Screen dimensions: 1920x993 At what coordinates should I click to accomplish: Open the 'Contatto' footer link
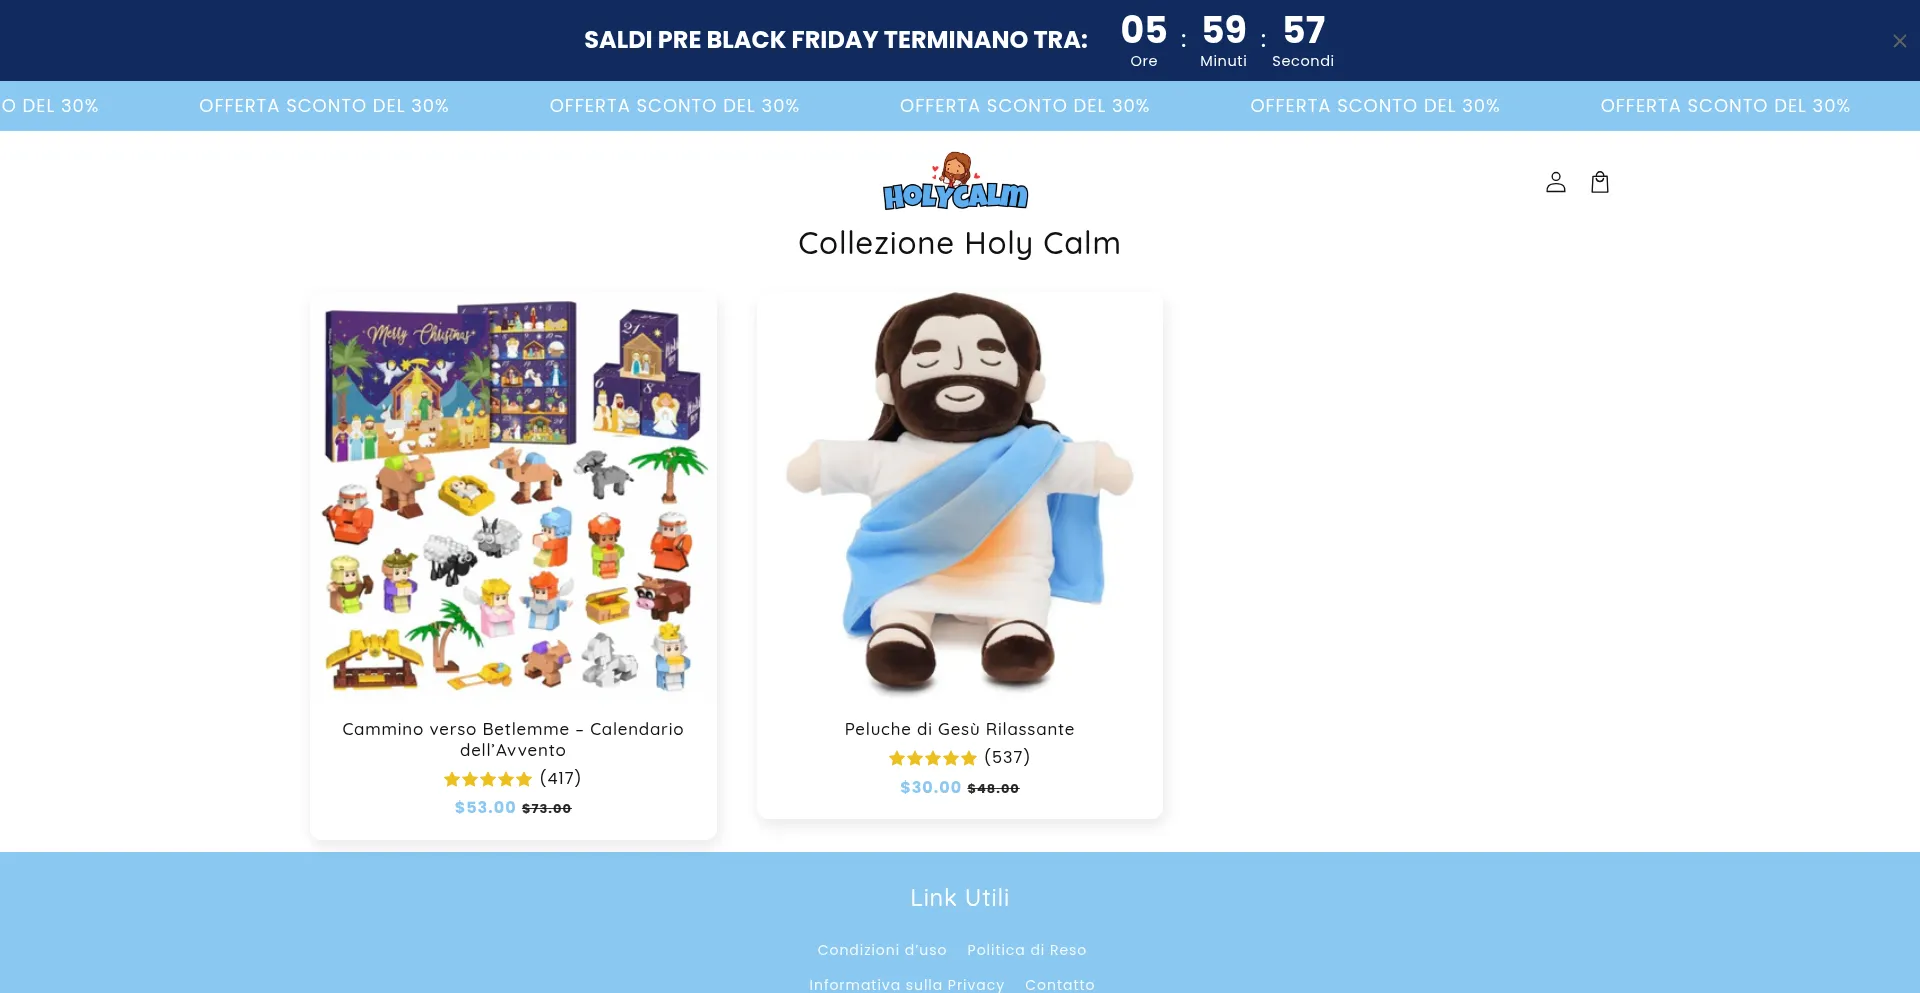pyautogui.click(x=1060, y=985)
